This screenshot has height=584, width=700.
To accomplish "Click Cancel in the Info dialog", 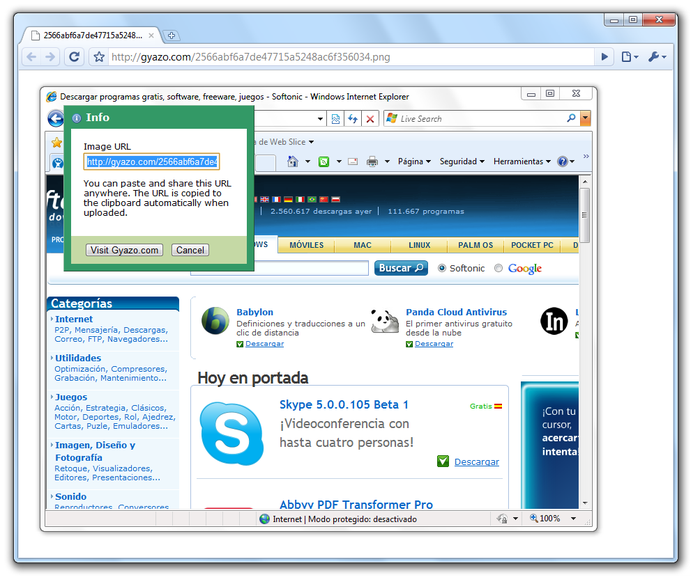I will pos(190,250).
